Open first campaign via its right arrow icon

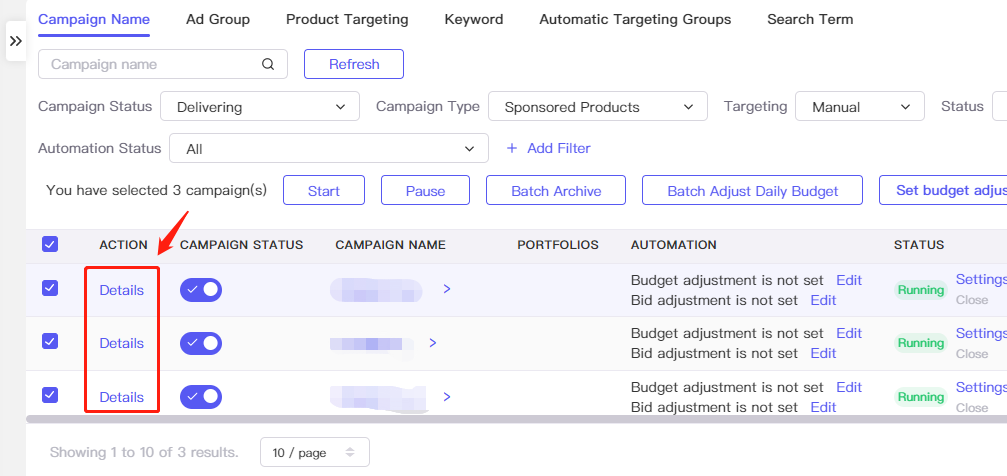point(447,289)
